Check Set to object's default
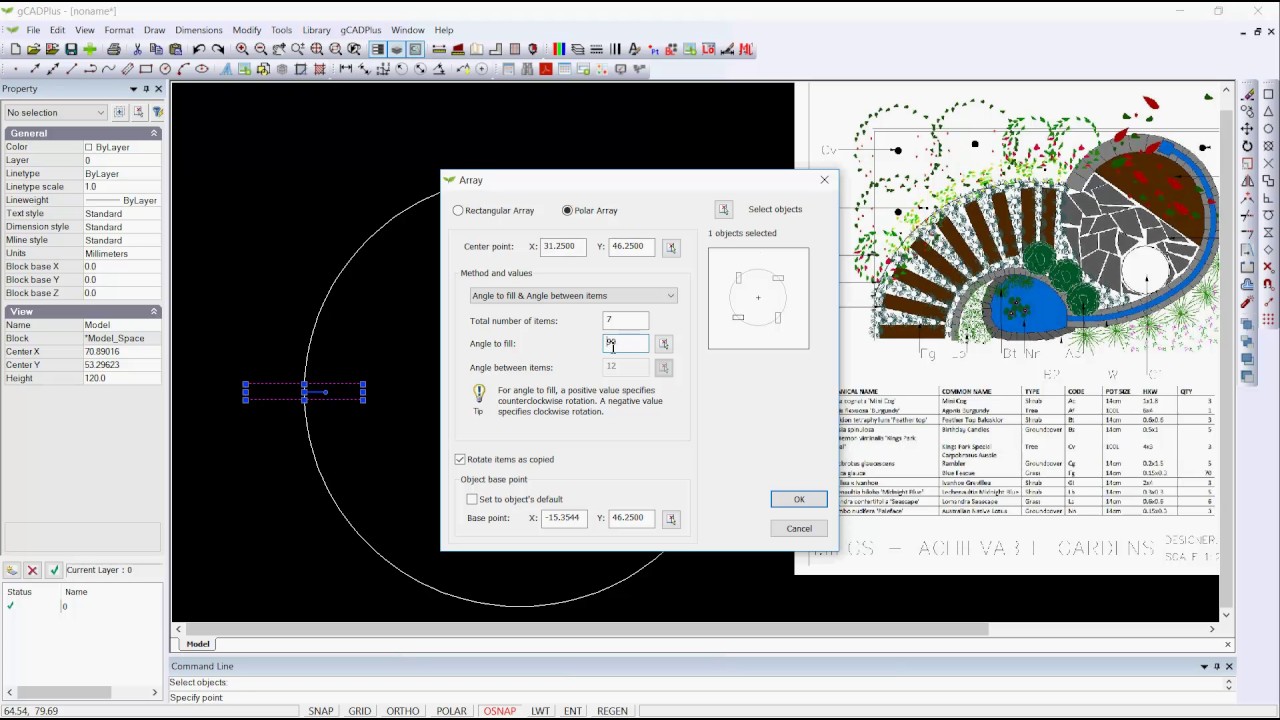Image resolution: width=1280 pixels, height=720 pixels. click(472, 499)
